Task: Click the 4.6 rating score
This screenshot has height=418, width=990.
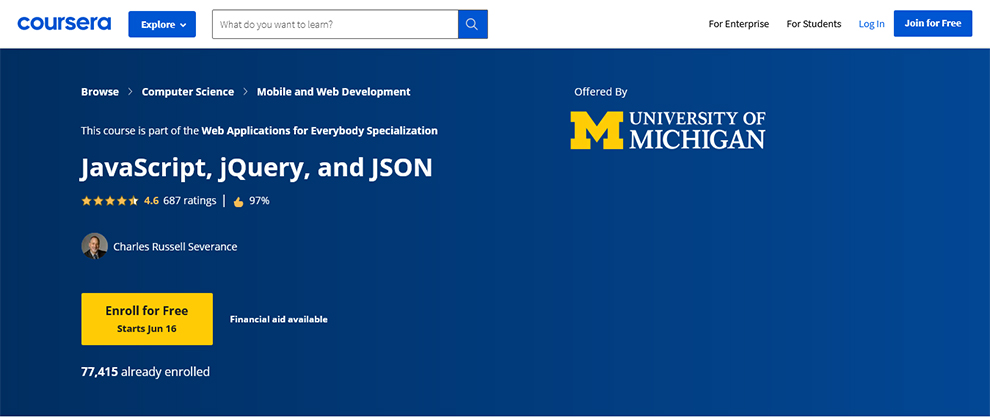Action: coord(151,201)
